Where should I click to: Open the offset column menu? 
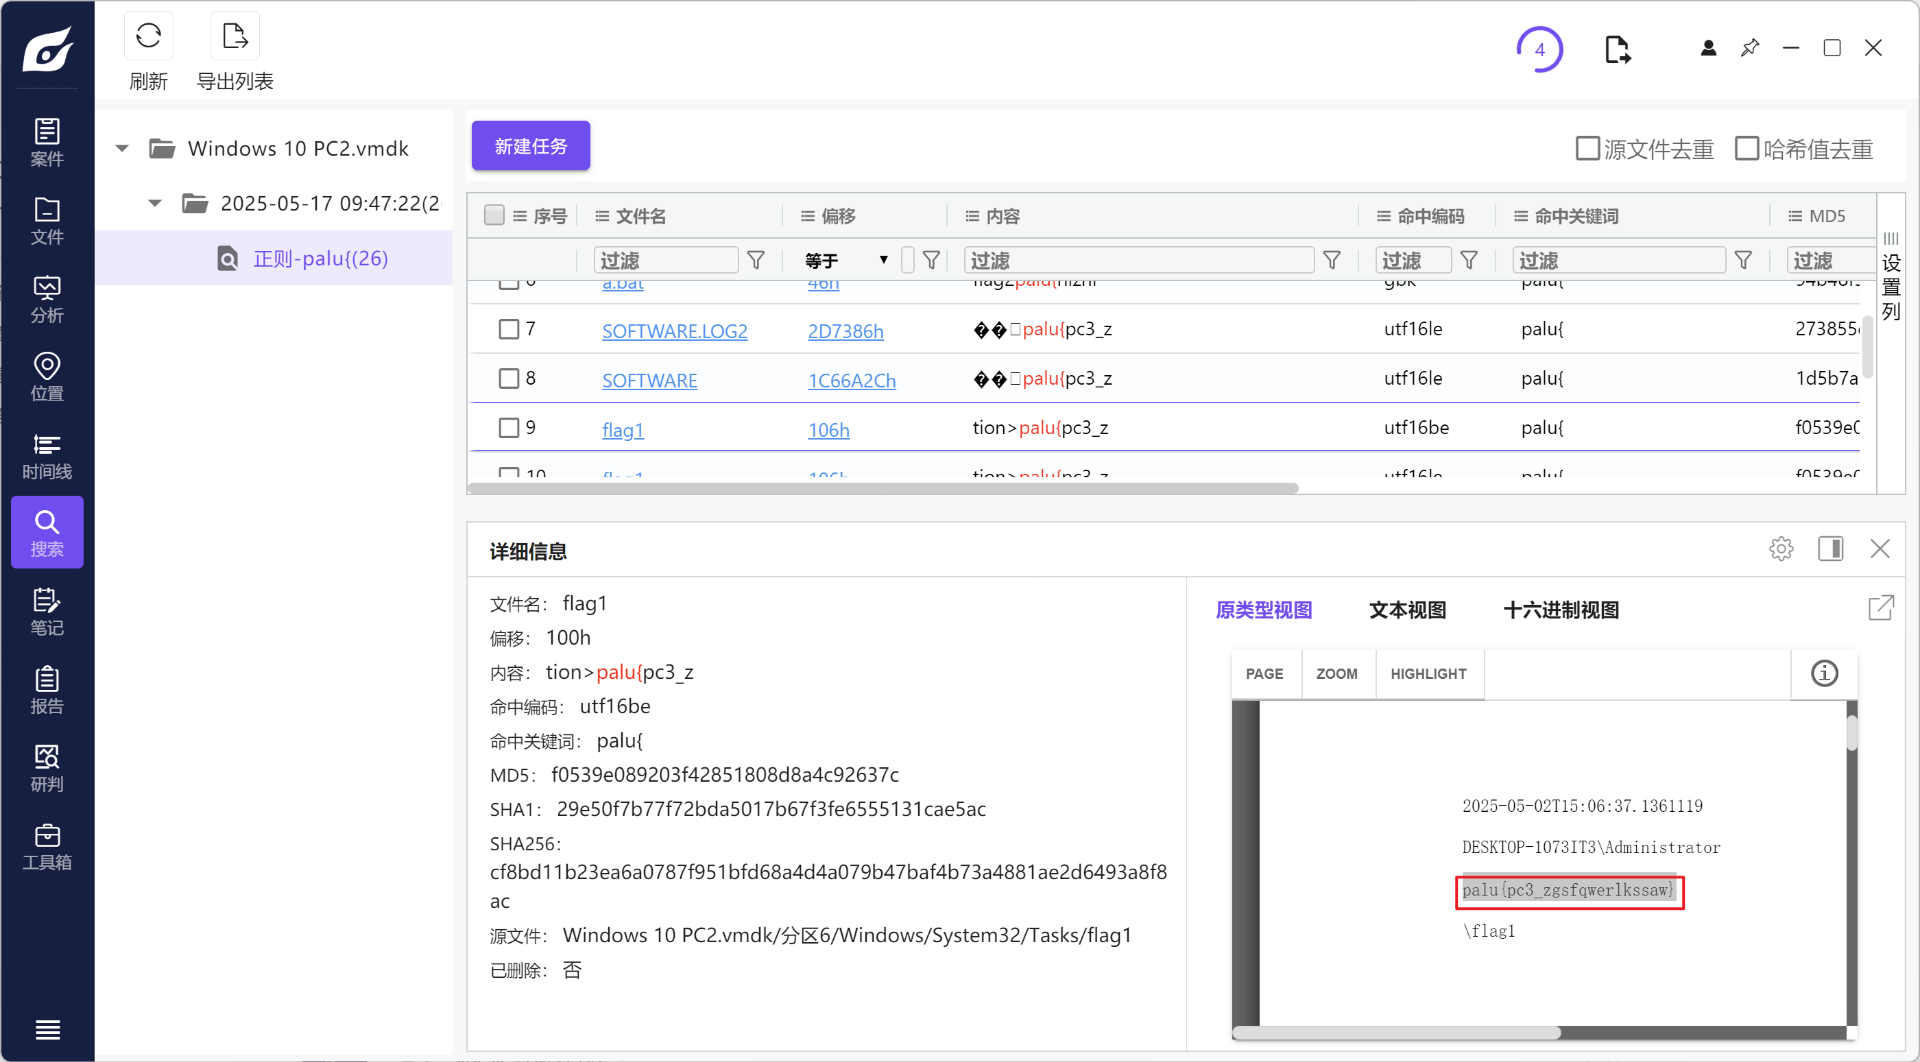click(x=808, y=216)
